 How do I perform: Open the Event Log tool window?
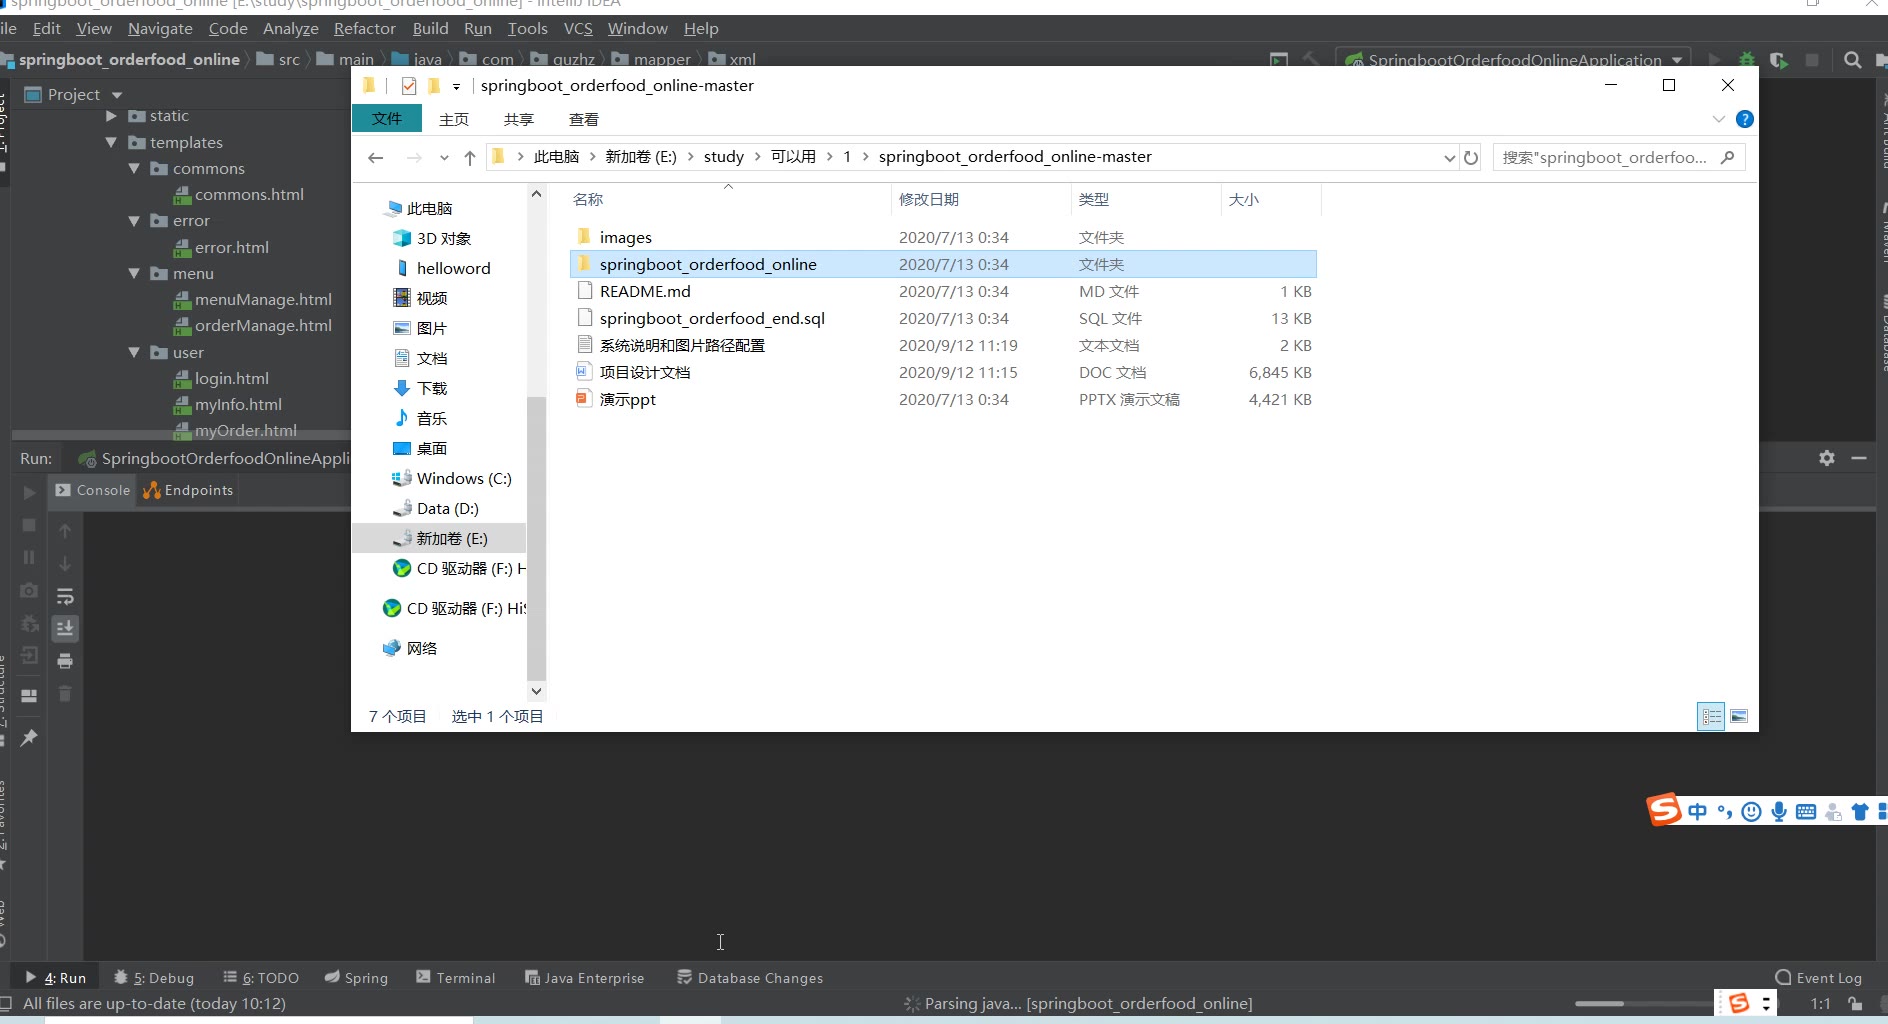[1818, 978]
